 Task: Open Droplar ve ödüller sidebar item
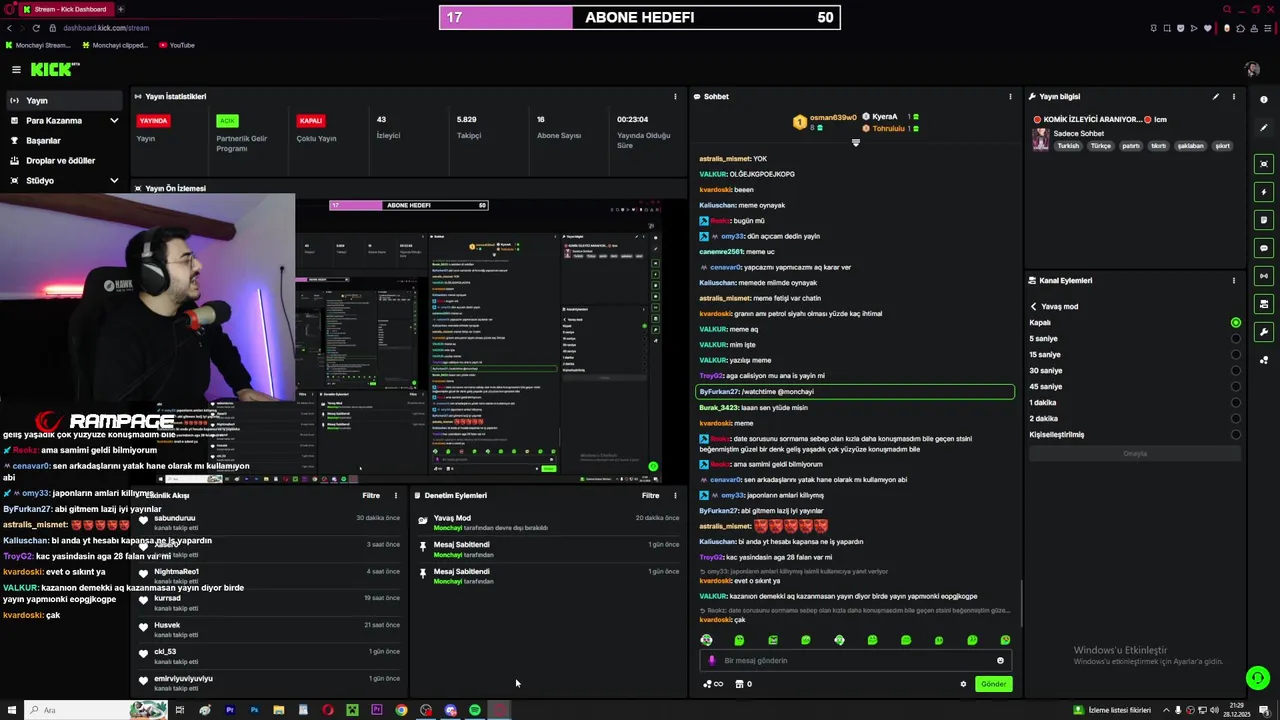(x=64, y=160)
